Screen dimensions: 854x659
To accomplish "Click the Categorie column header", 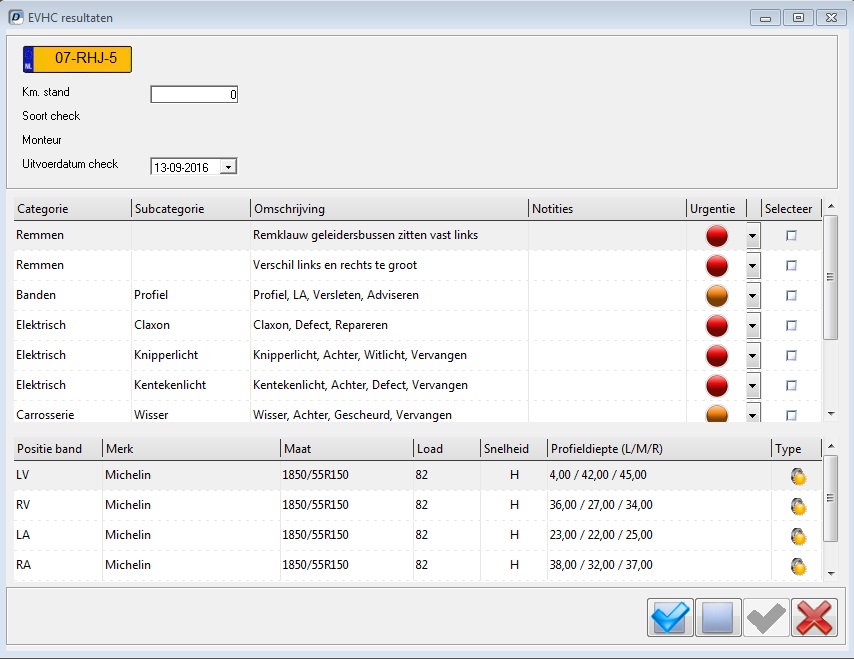I will click(x=72, y=209).
